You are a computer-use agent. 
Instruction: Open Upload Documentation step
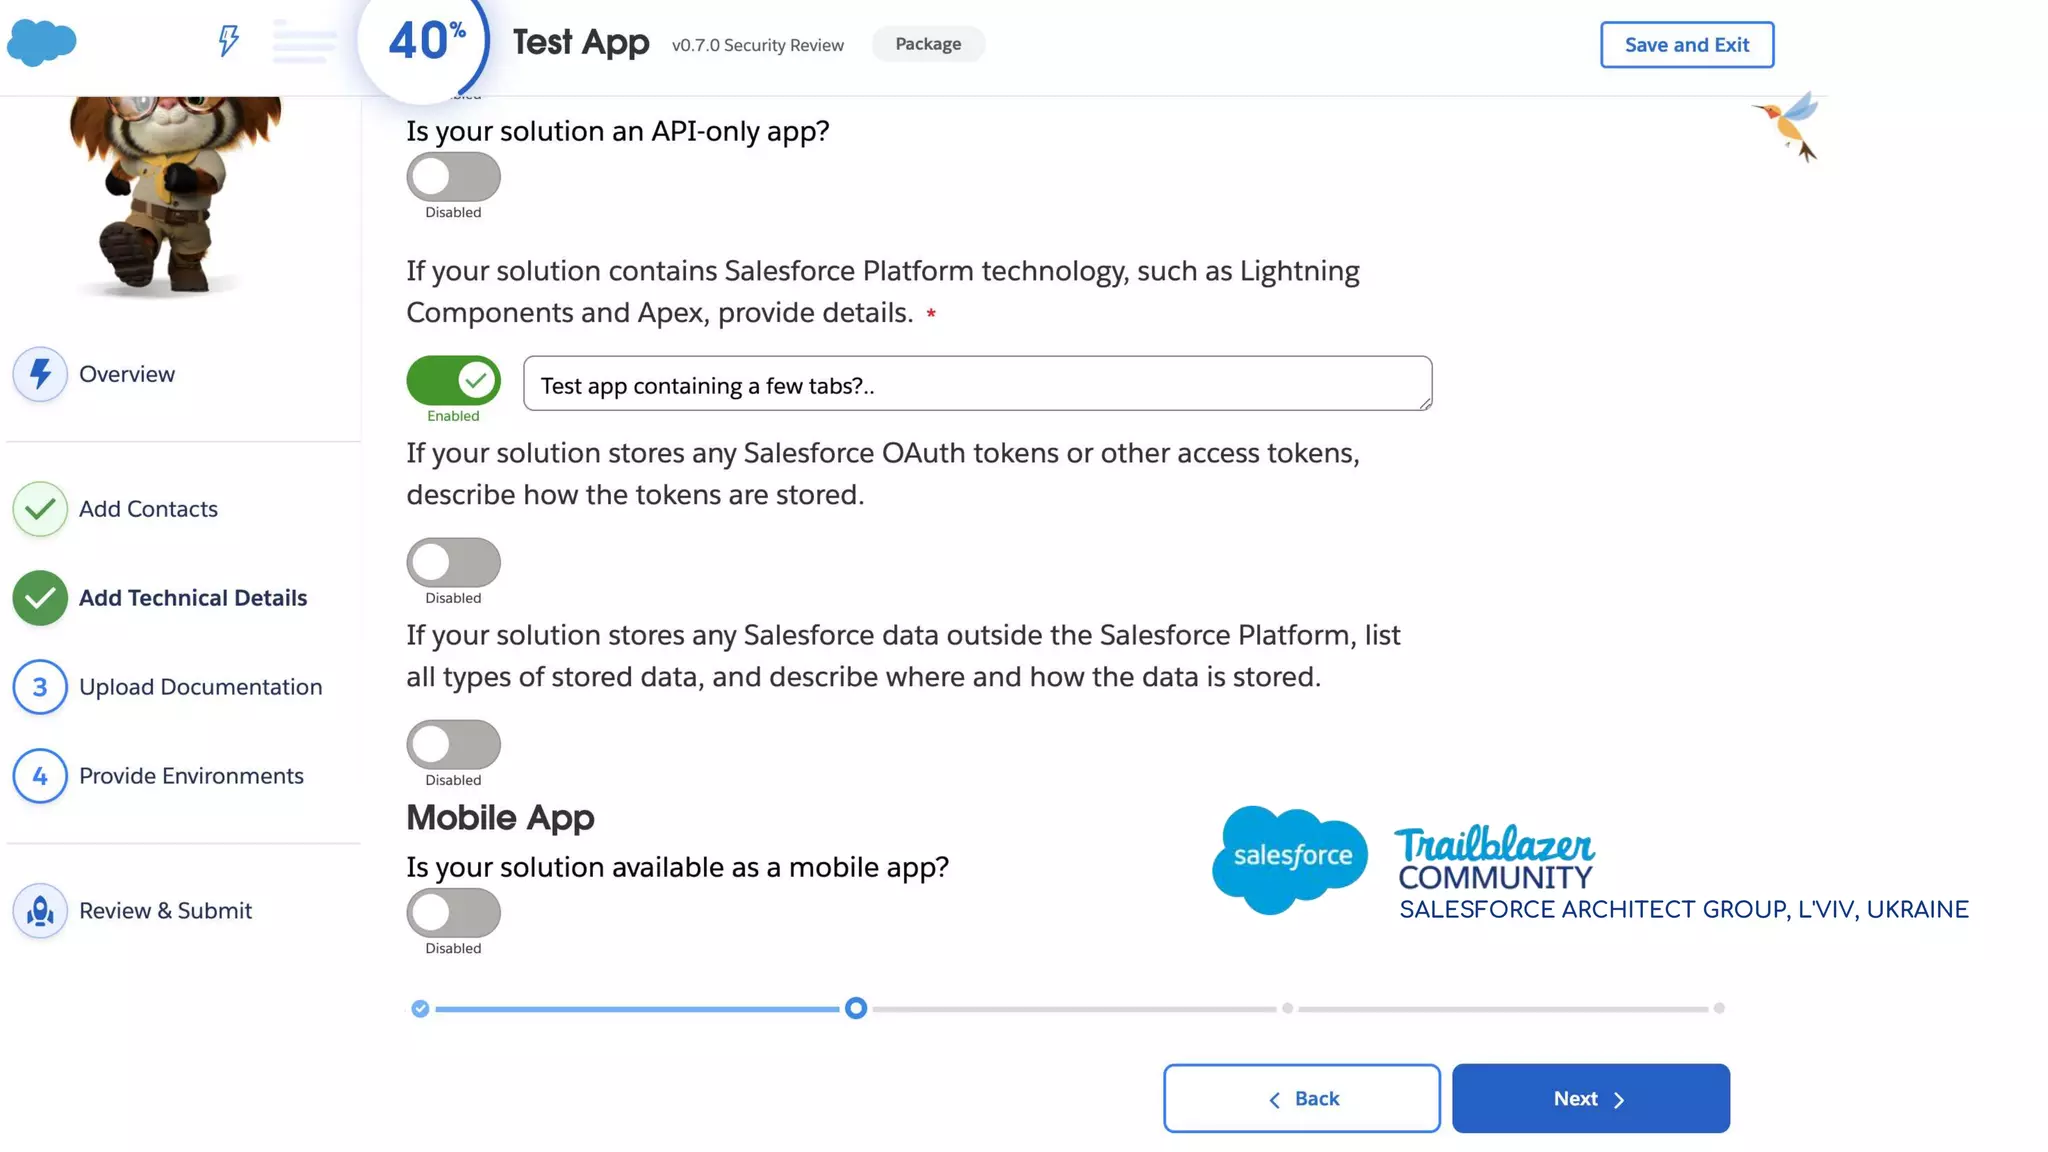click(x=200, y=687)
